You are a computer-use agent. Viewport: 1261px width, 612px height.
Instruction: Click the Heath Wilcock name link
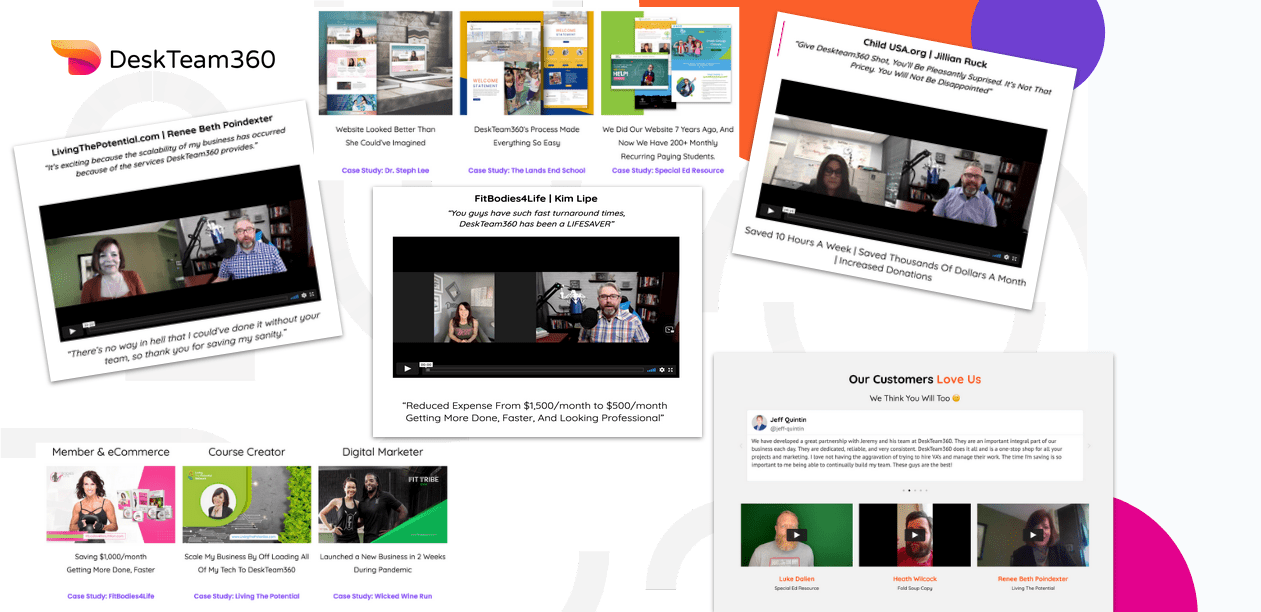[x=915, y=579]
